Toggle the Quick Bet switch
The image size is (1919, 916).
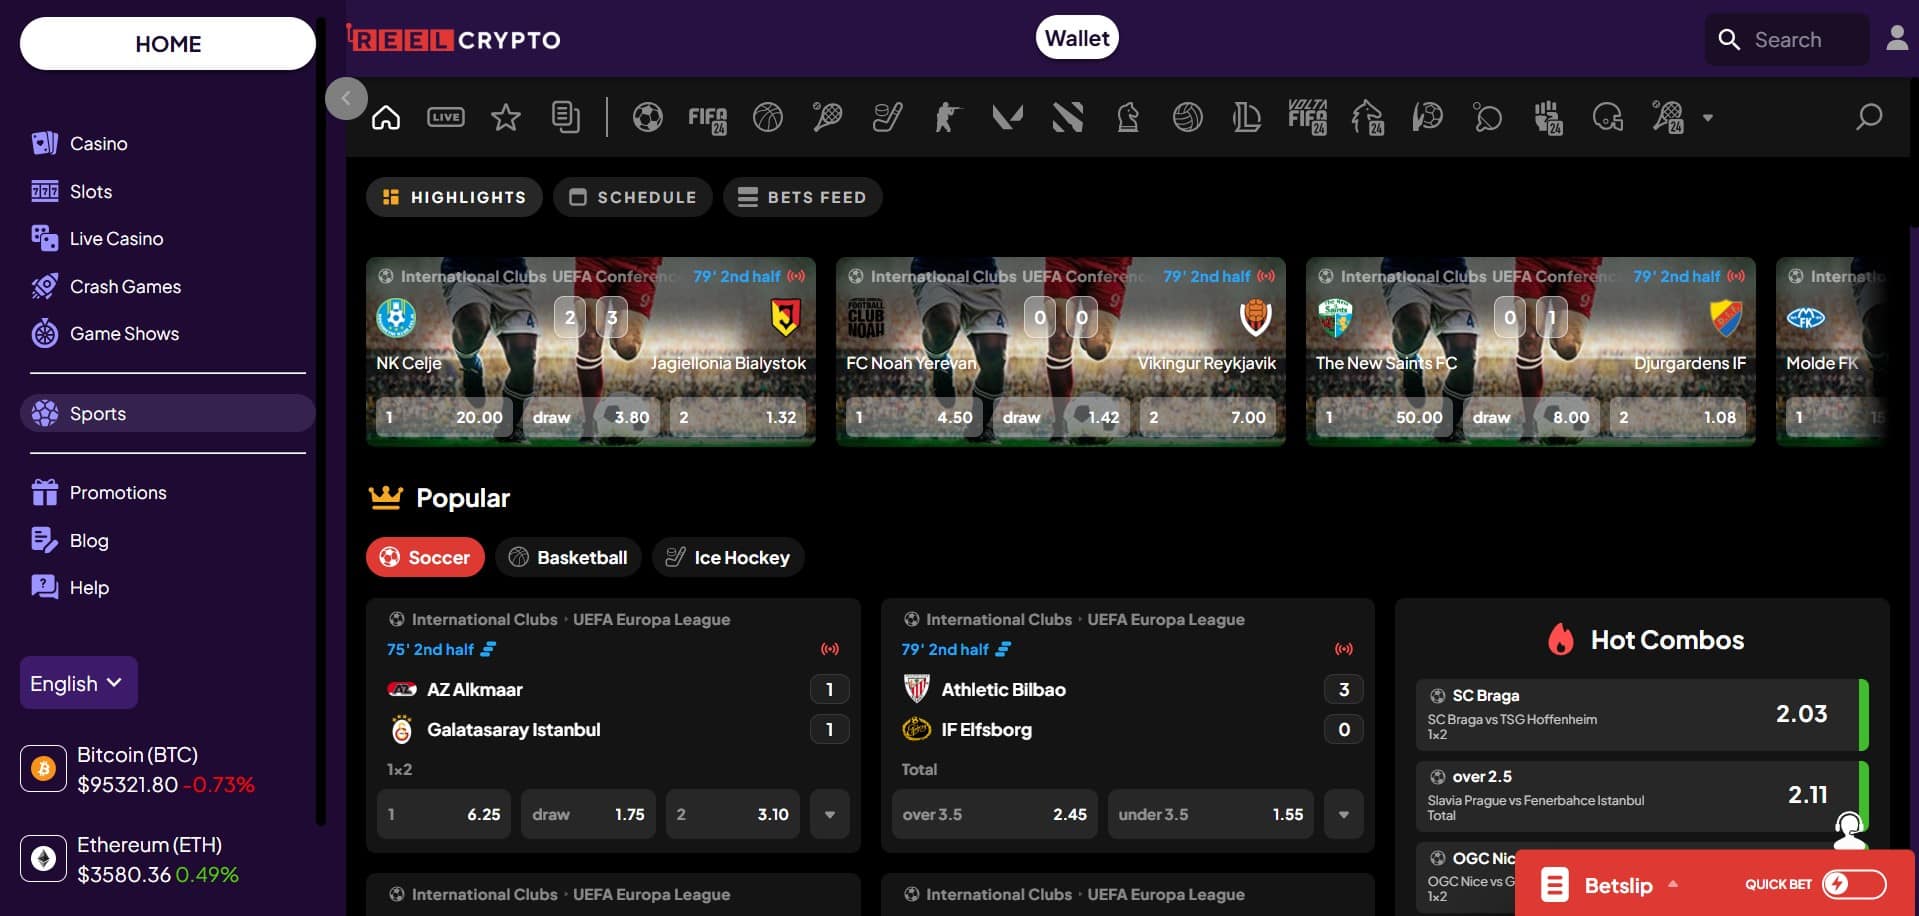tap(1854, 884)
